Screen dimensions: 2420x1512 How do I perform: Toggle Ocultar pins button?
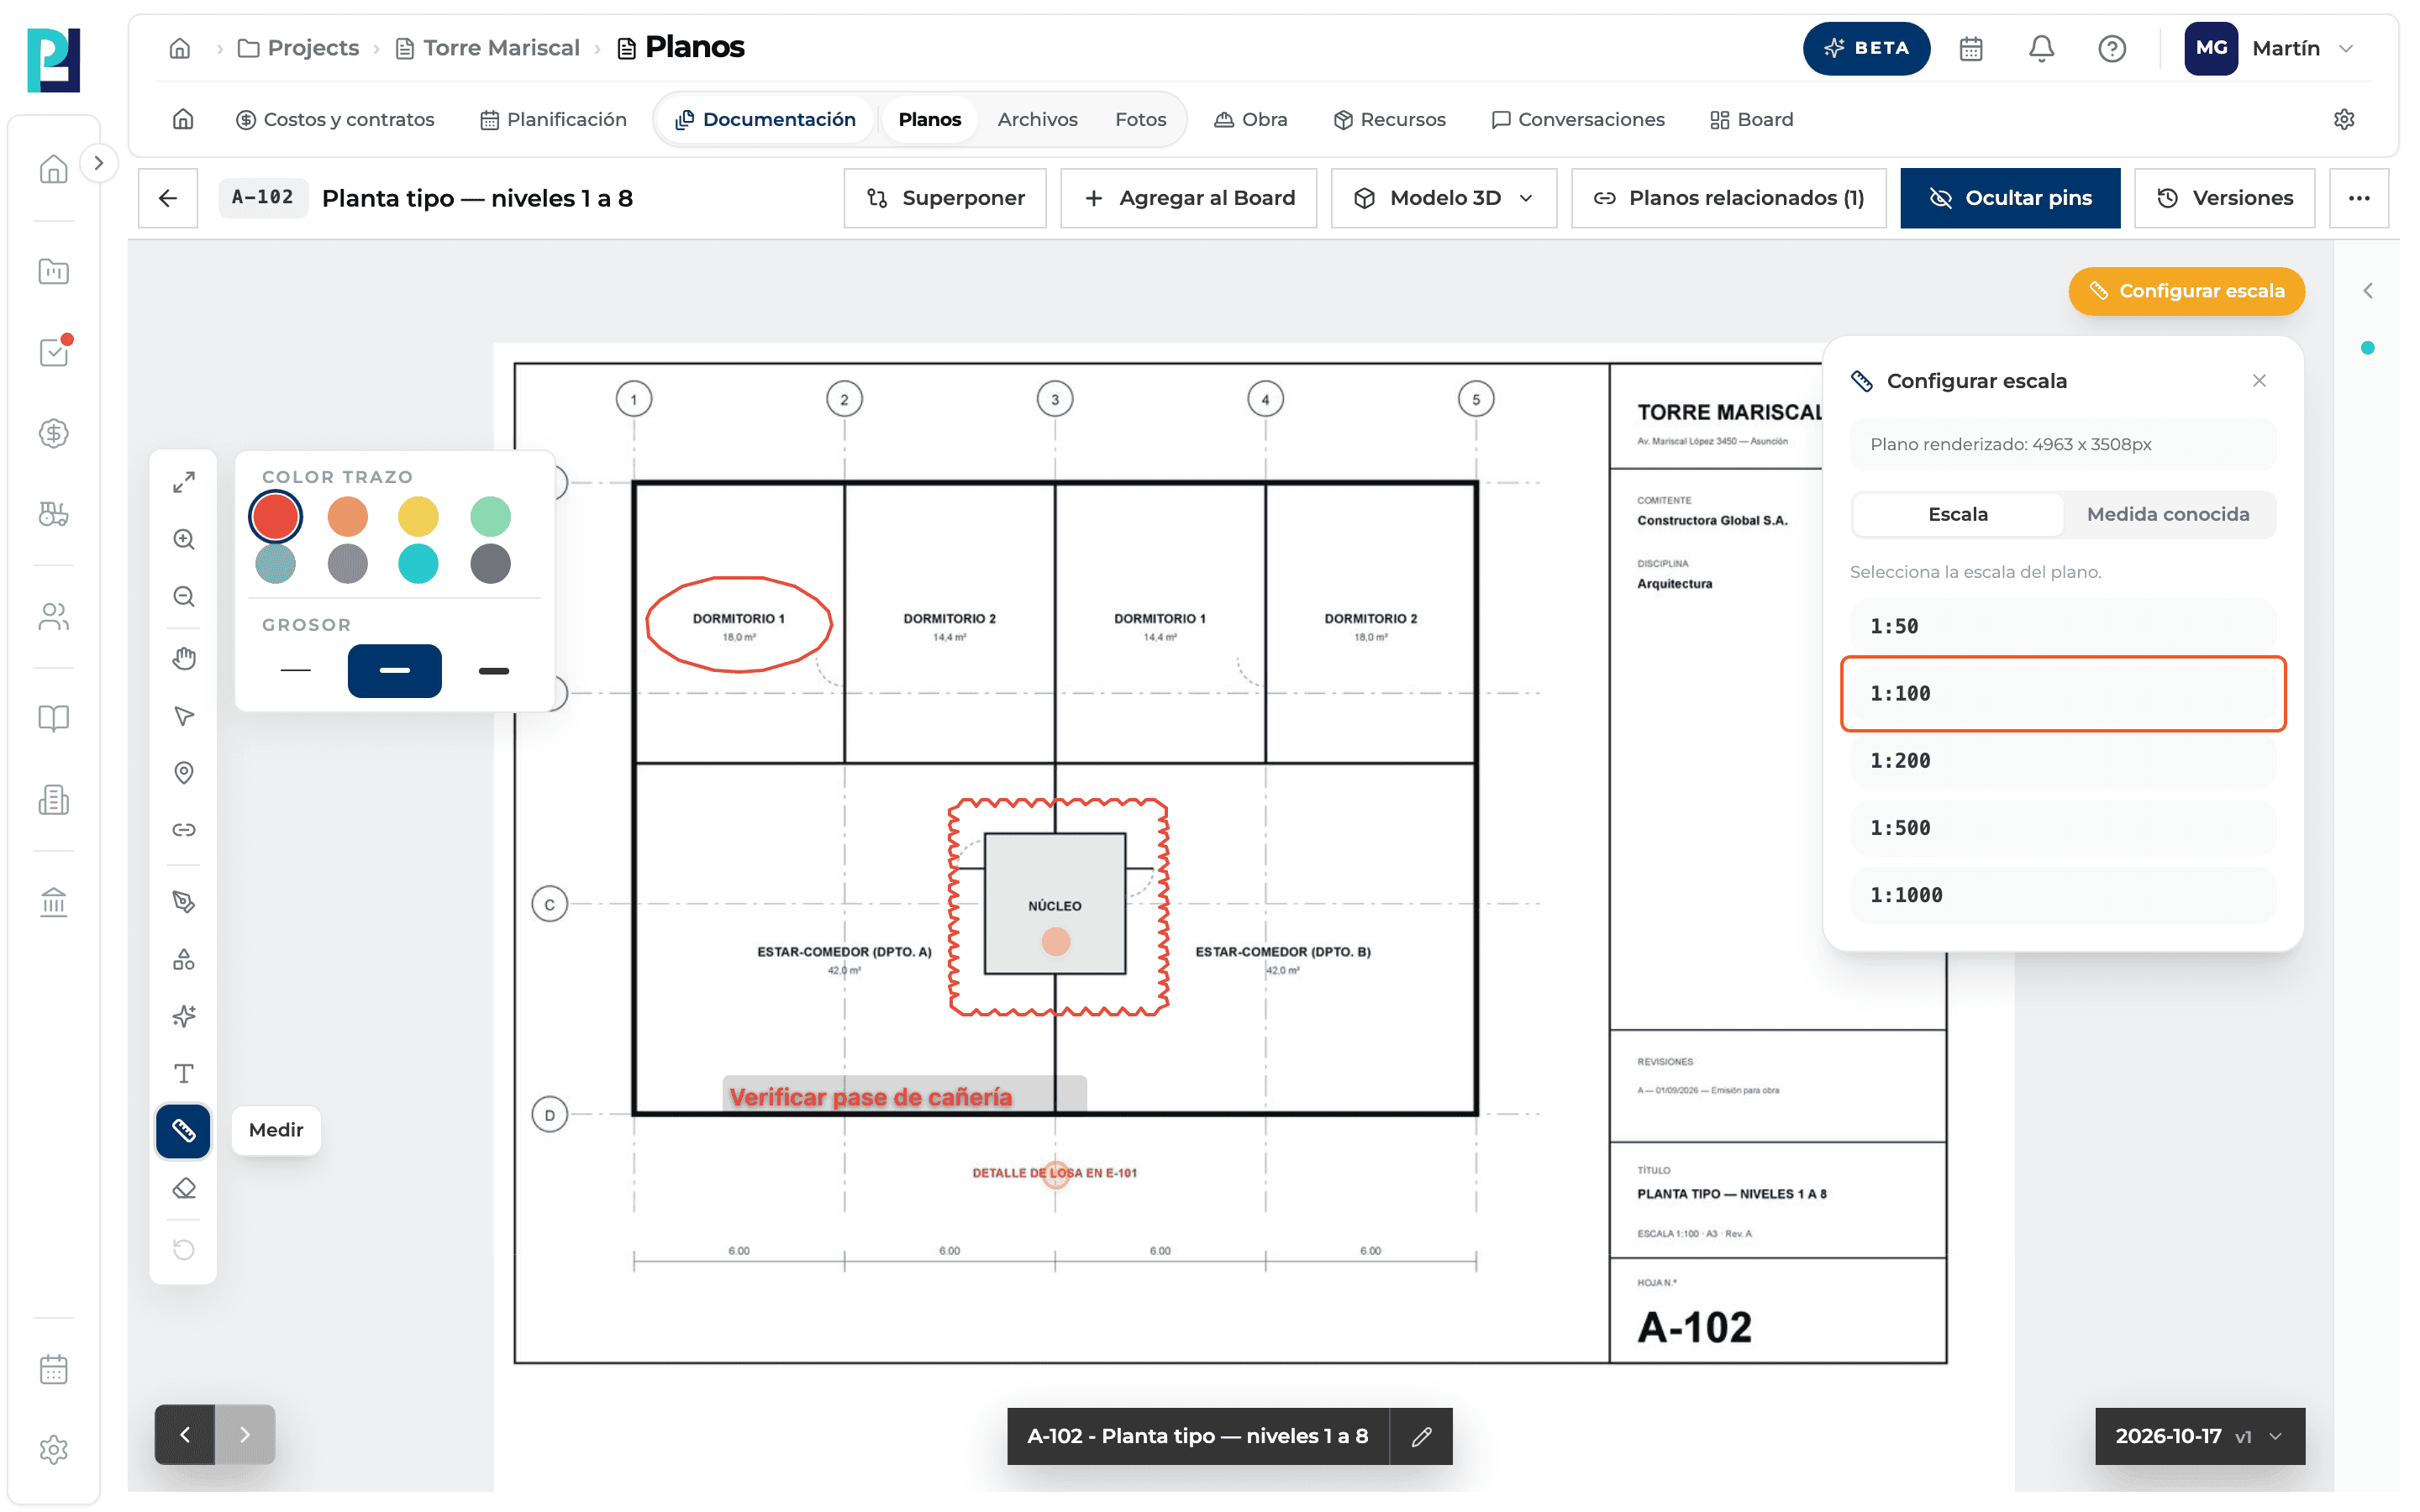2009,198
